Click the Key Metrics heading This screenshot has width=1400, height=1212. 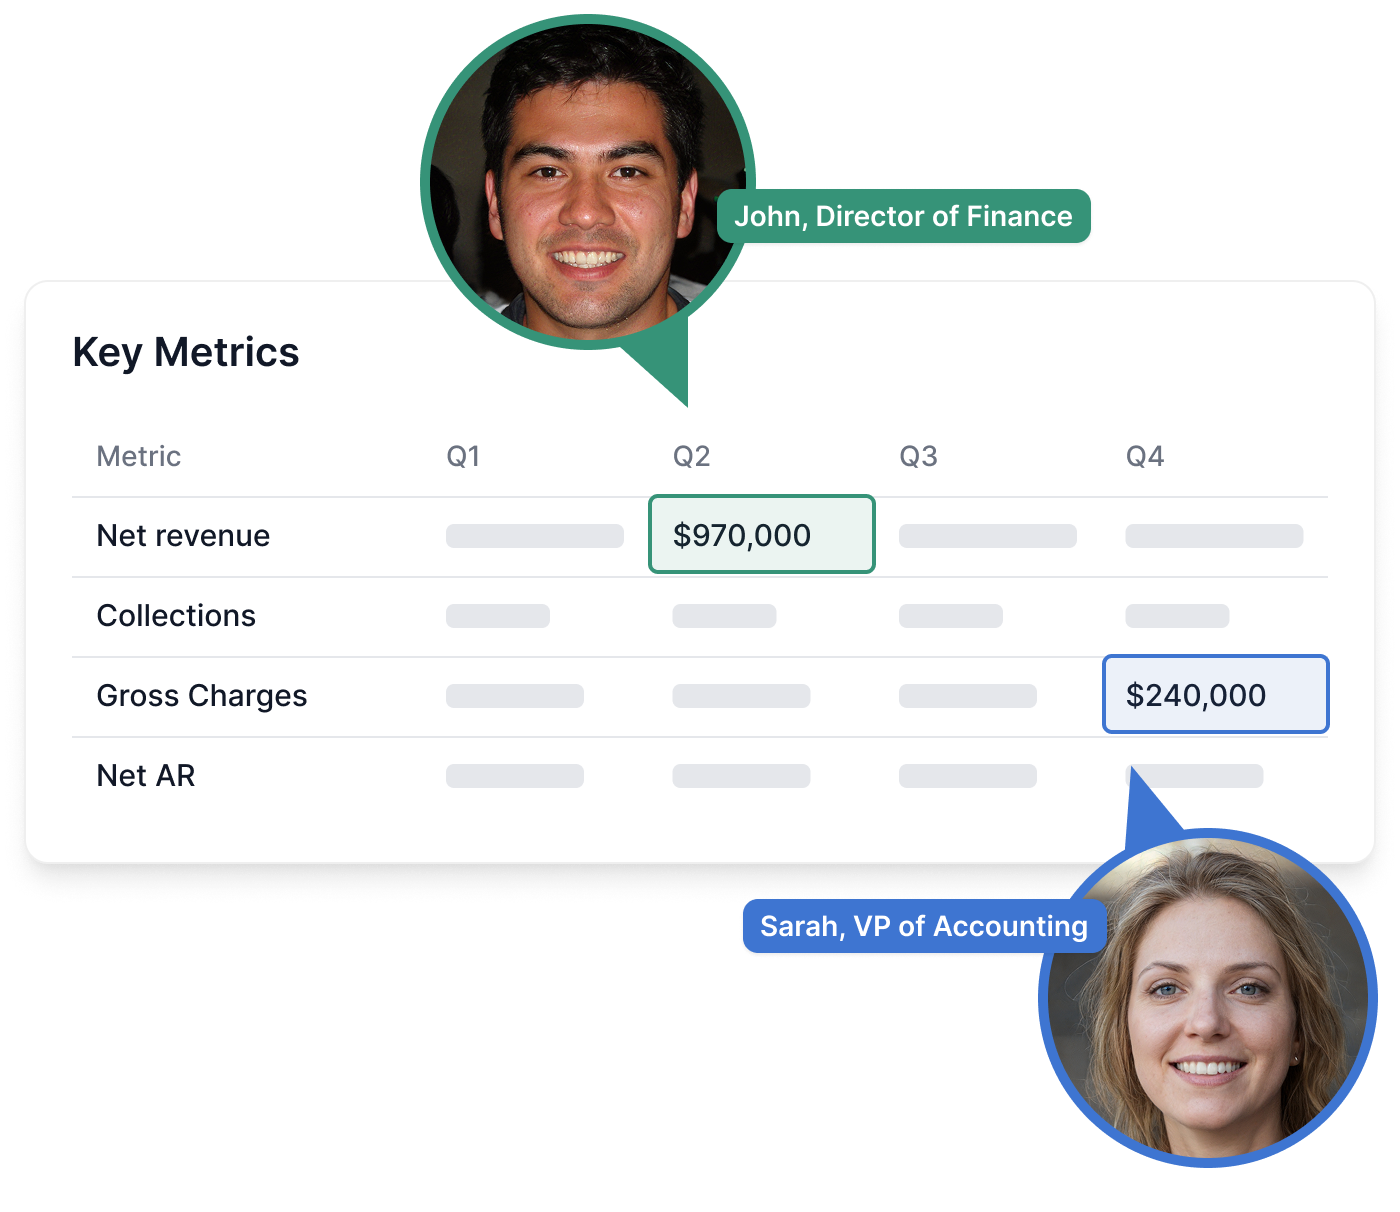(x=186, y=352)
